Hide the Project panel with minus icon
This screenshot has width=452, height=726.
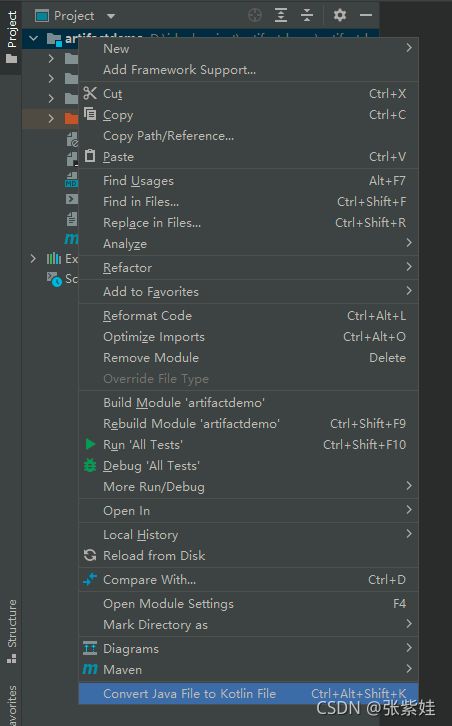(366, 15)
